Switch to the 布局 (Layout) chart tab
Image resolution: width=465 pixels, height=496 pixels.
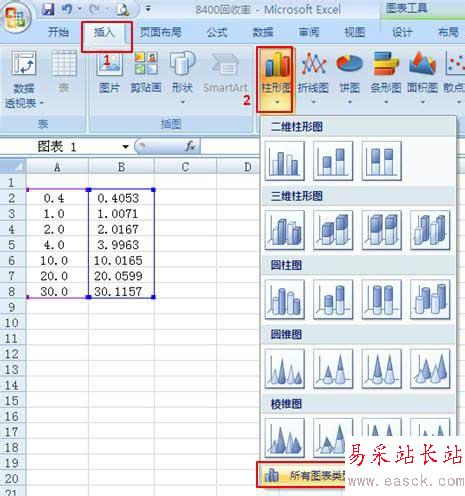pos(448,32)
